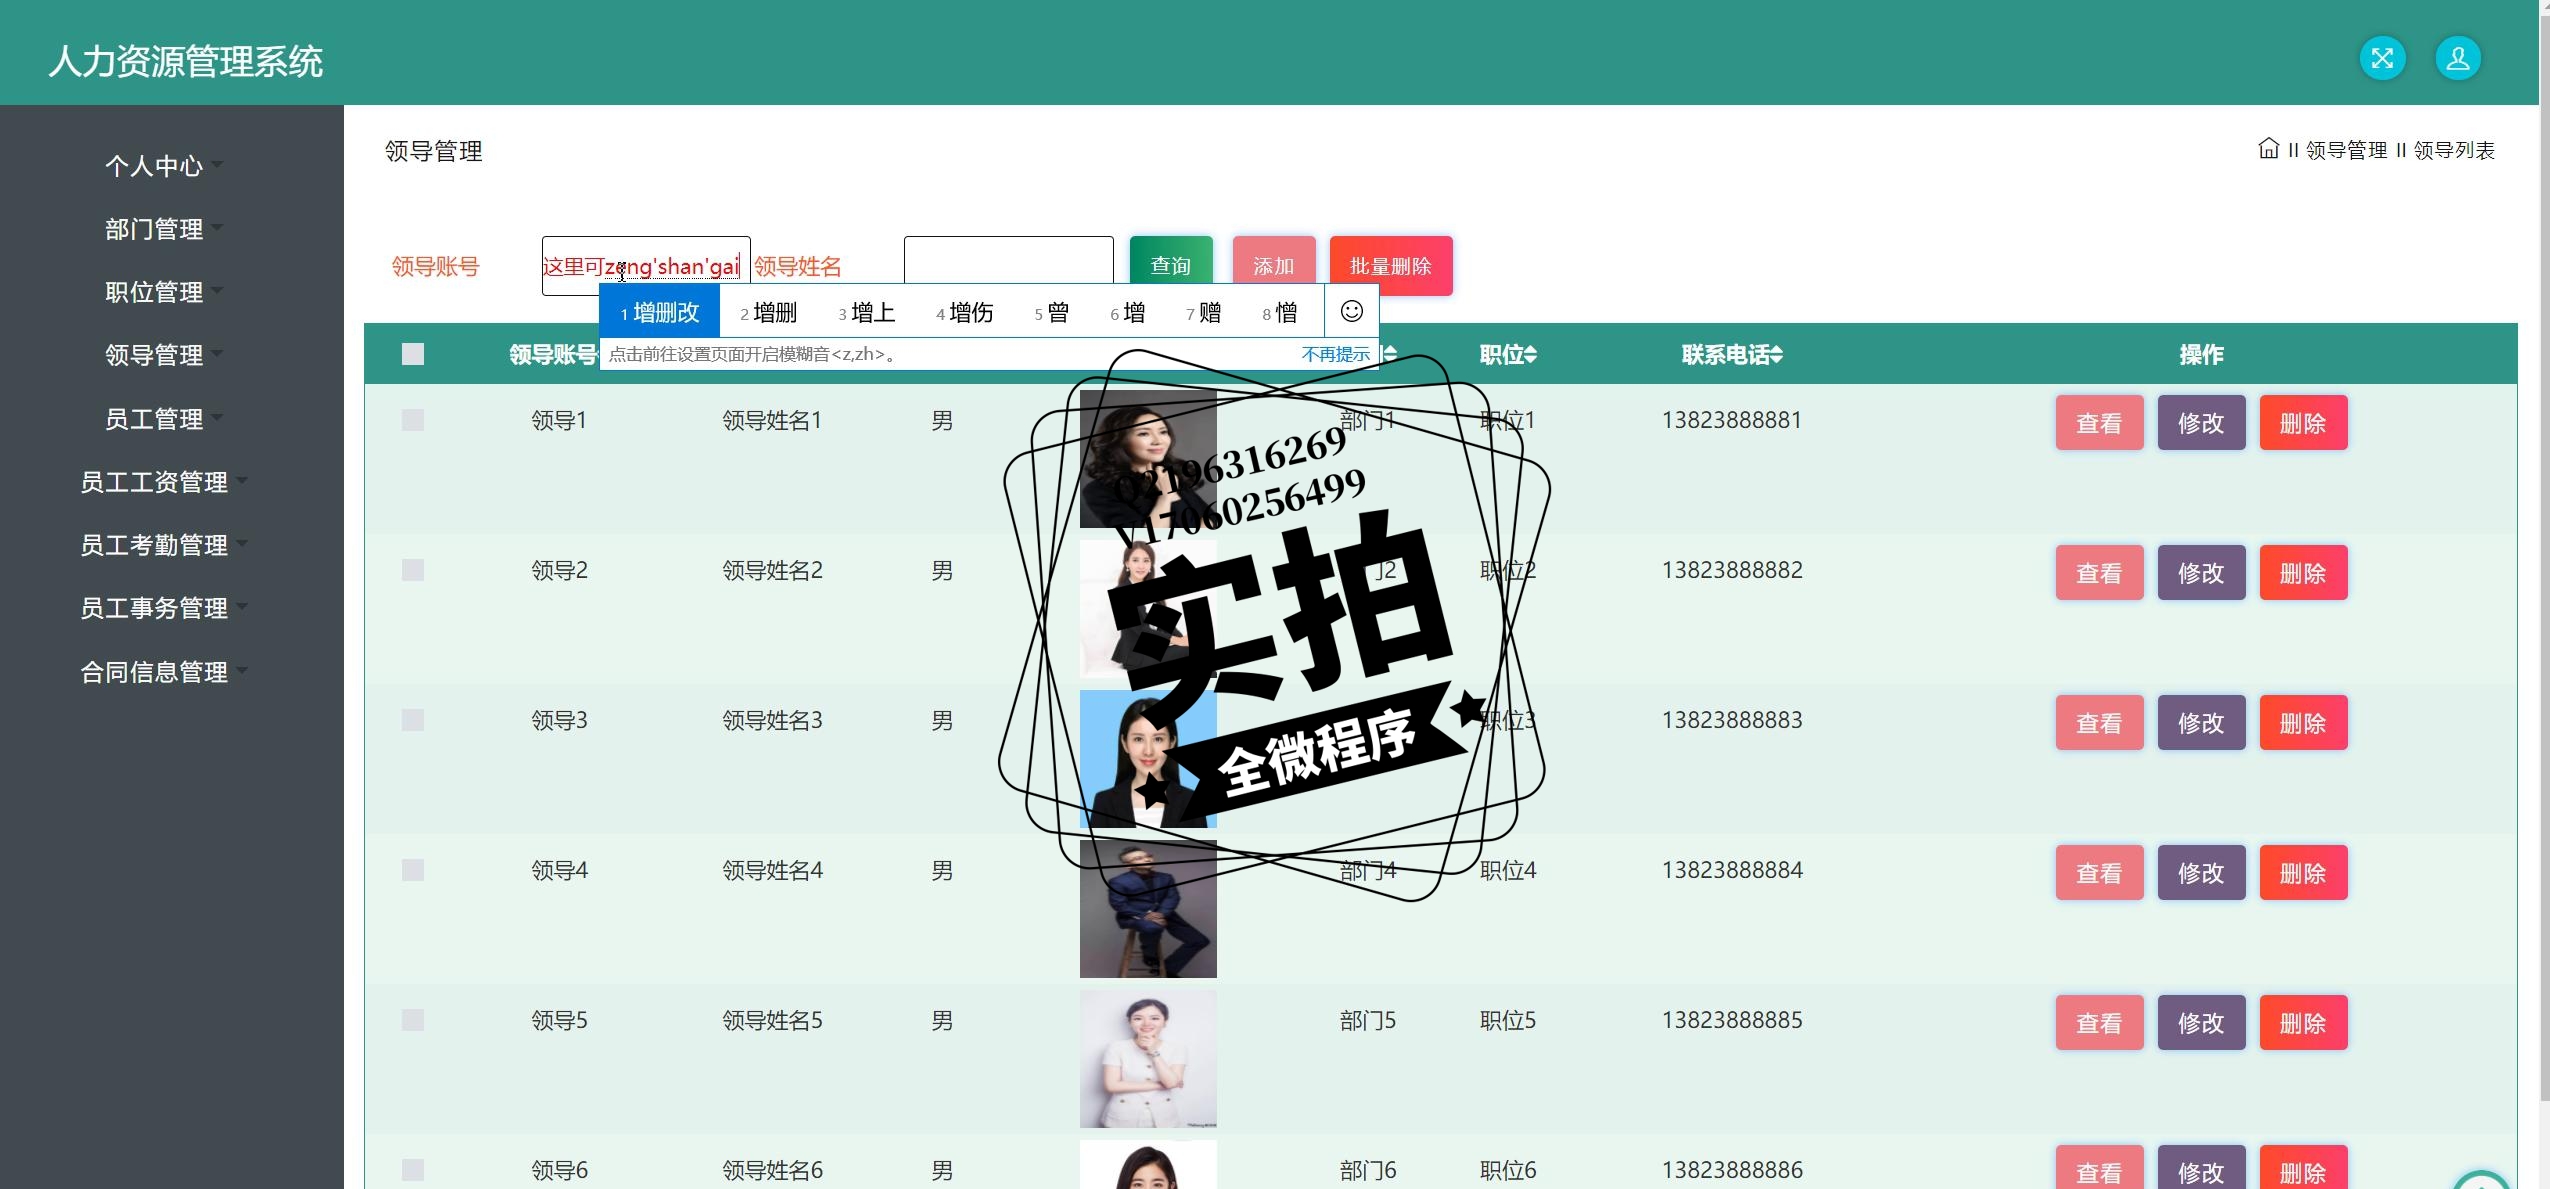Click phone number 13823888881
Image resolution: width=2550 pixels, height=1189 pixels.
tap(1732, 420)
